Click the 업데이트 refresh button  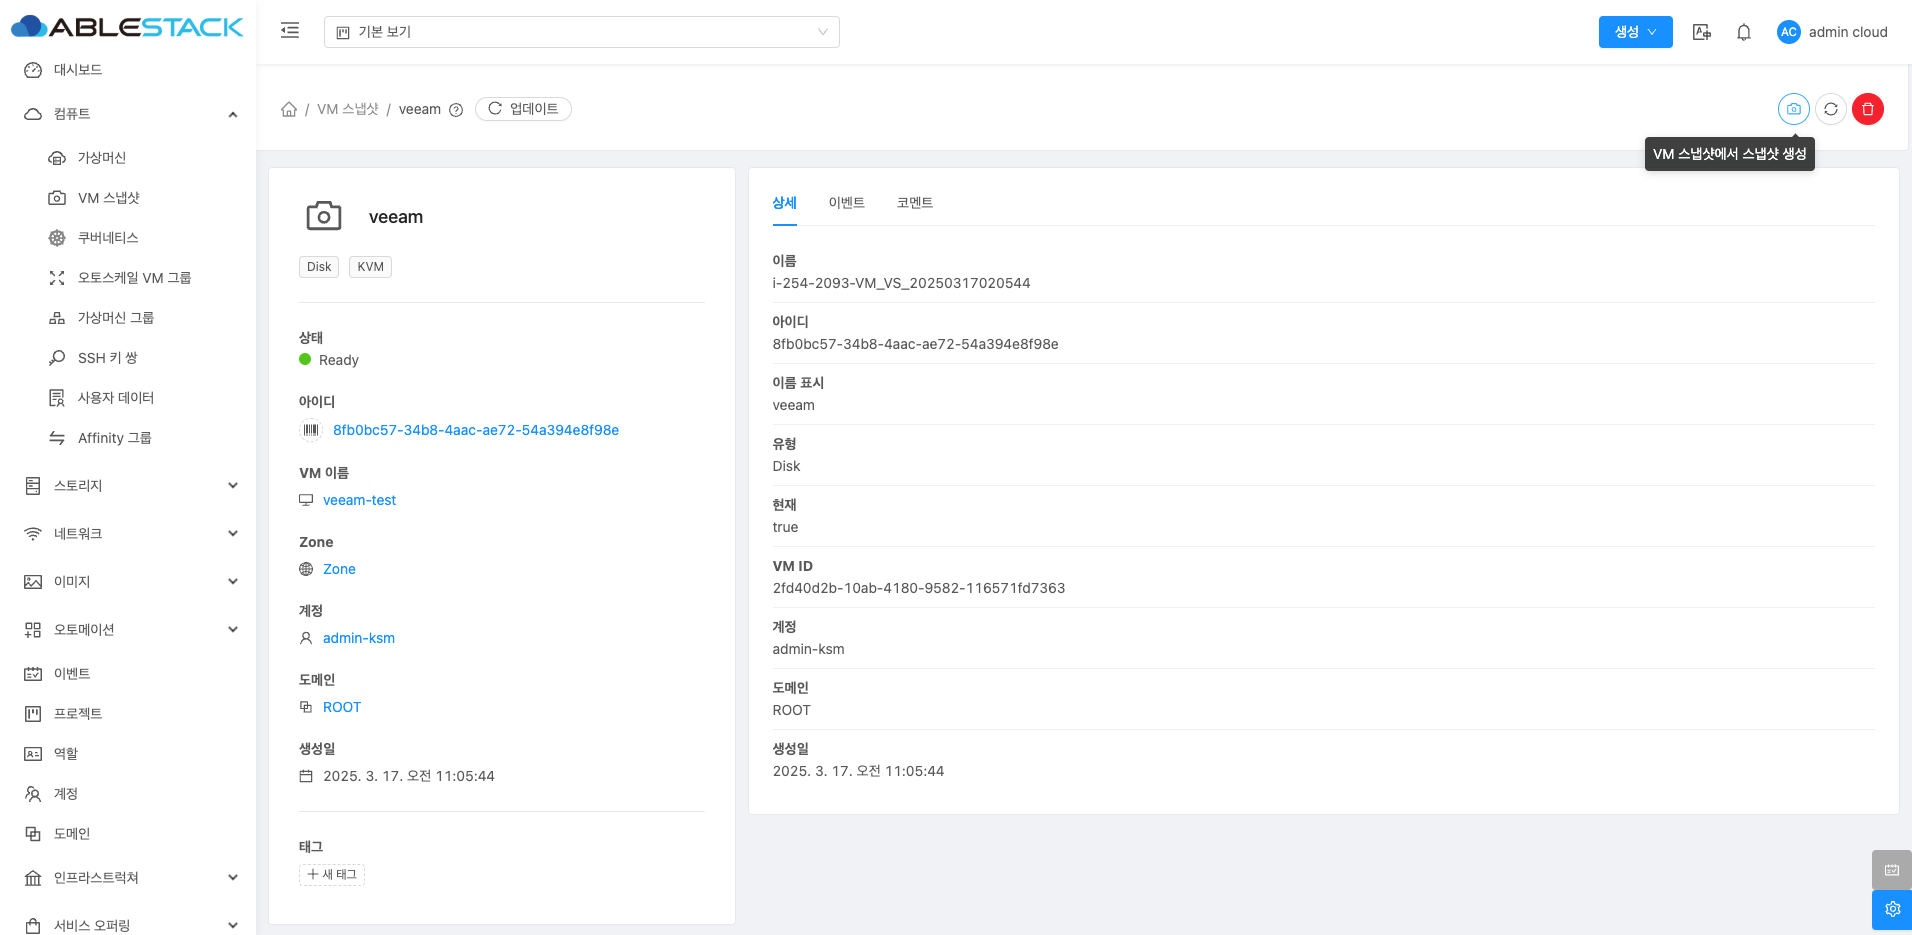point(523,109)
